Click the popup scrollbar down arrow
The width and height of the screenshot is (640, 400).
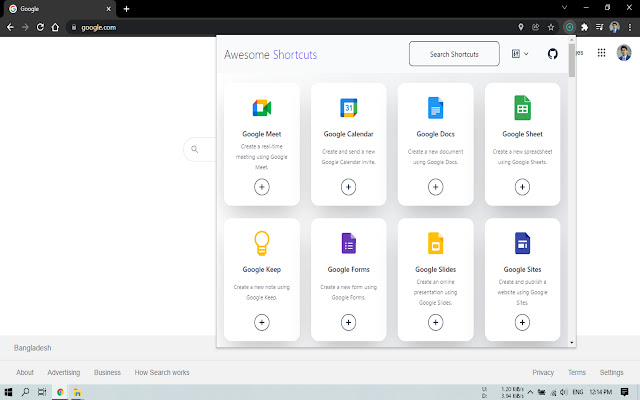click(572, 342)
